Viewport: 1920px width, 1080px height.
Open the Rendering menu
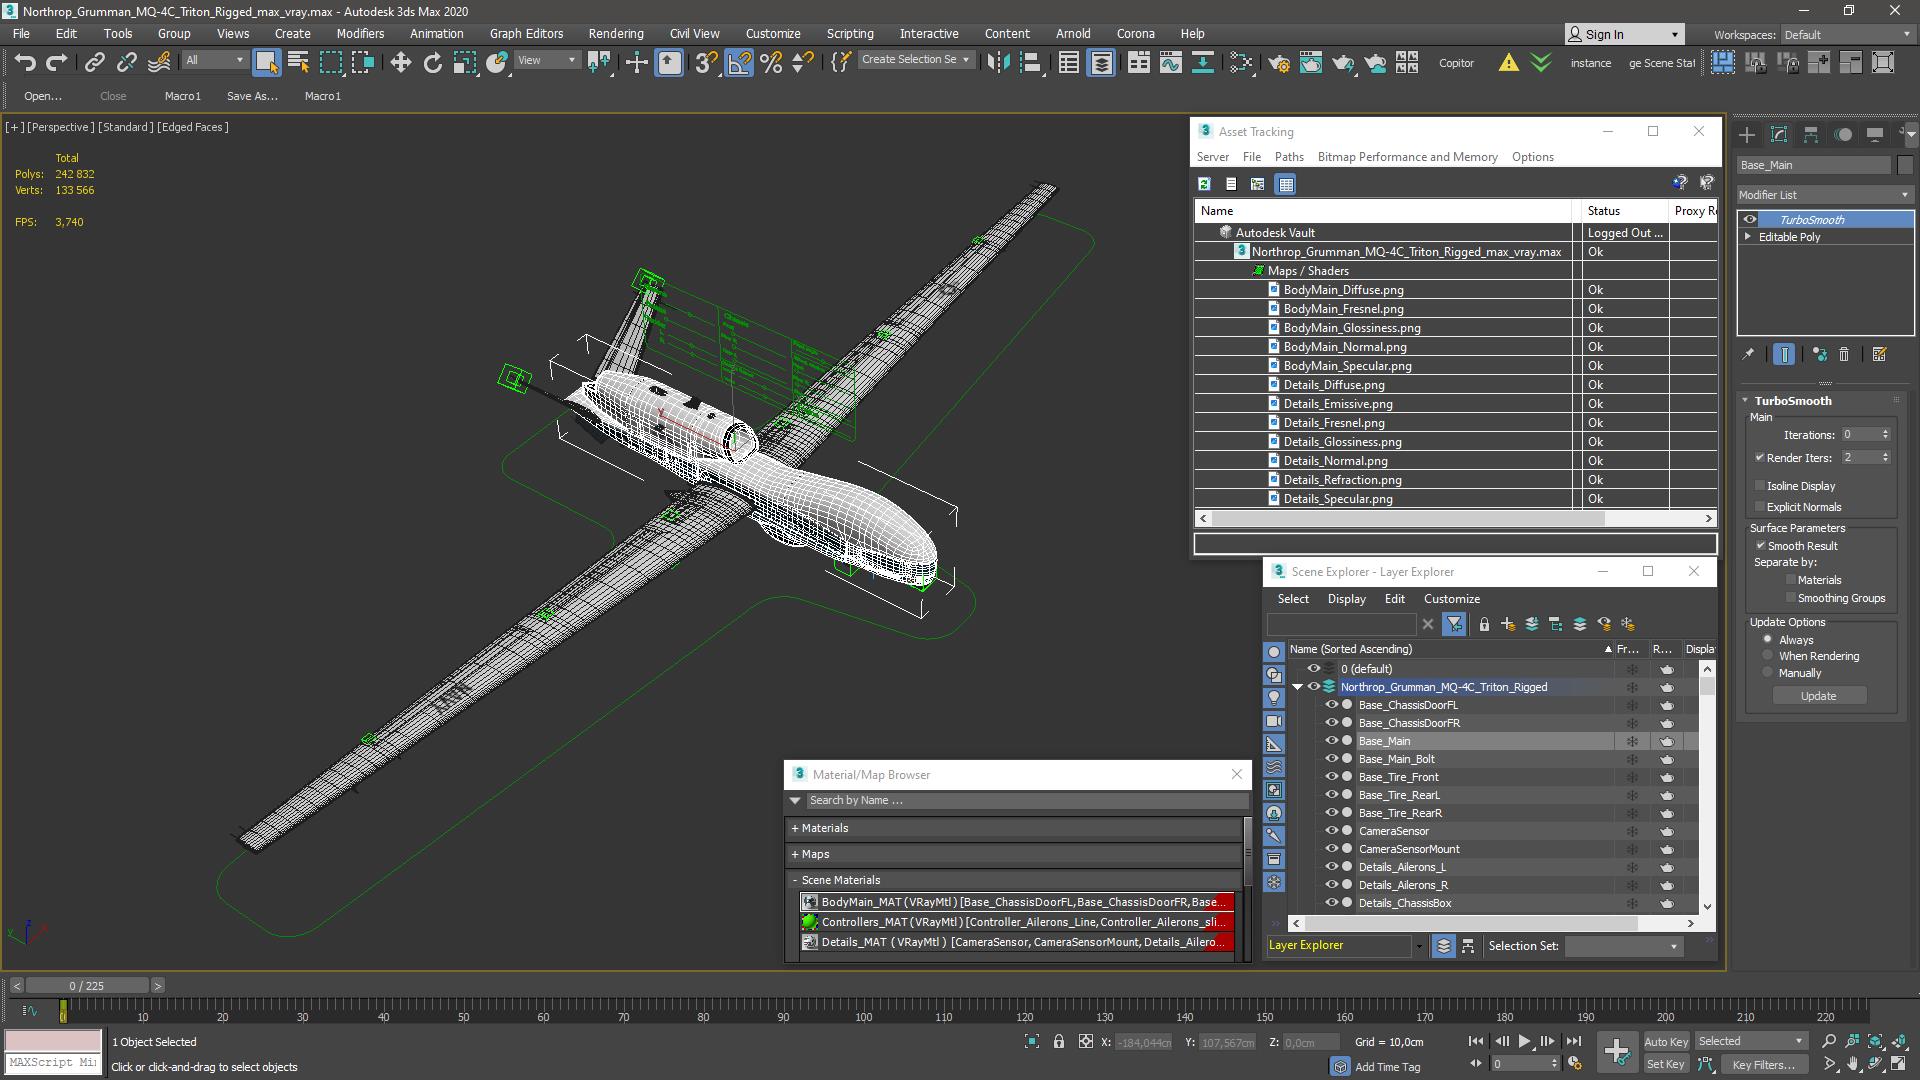click(616, 33)
